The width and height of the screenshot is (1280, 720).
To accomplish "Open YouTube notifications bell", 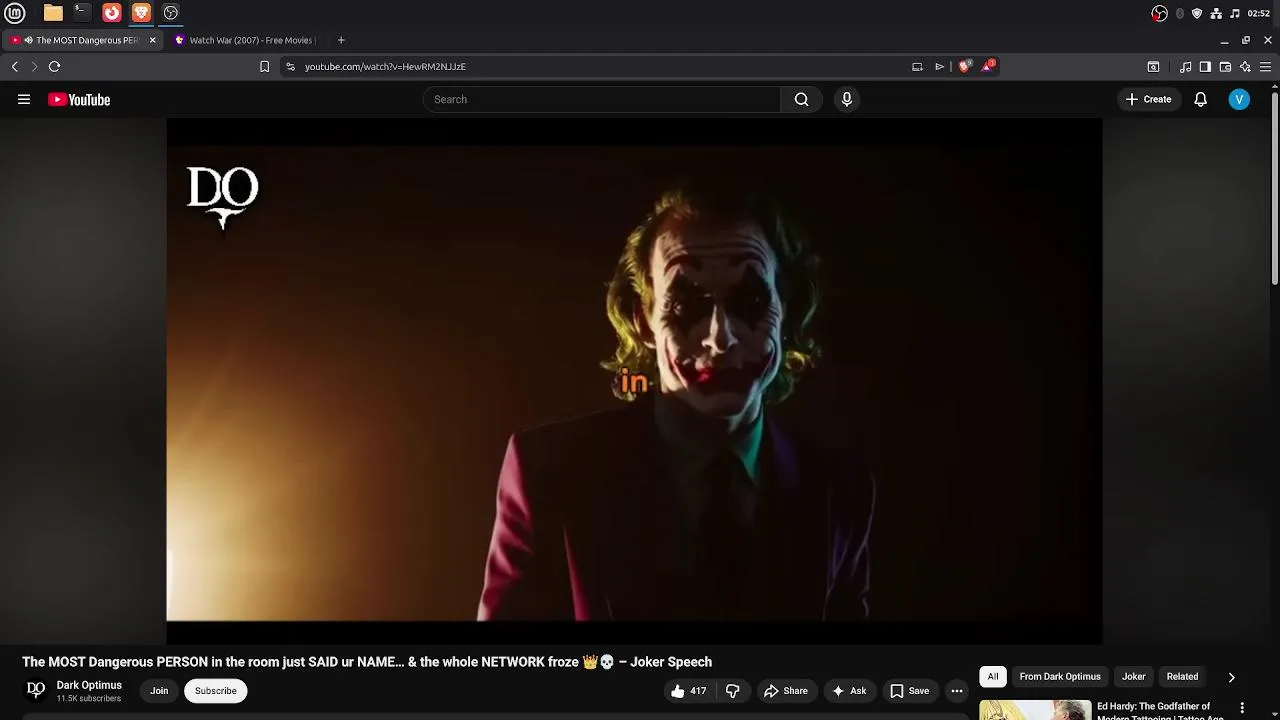I will [x=1200, y=99].
